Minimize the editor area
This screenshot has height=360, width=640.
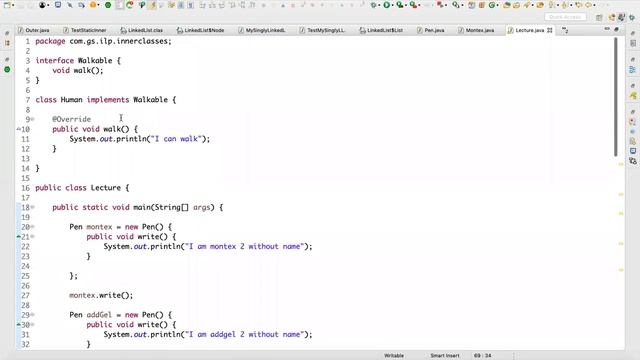click(607, 29)
